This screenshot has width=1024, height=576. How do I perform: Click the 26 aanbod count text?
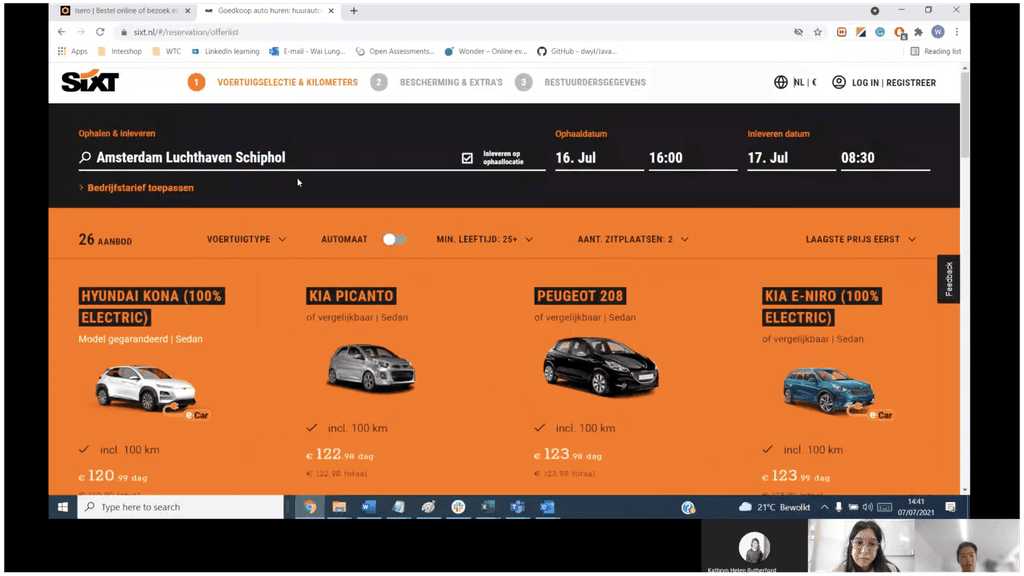coord(105,240)
